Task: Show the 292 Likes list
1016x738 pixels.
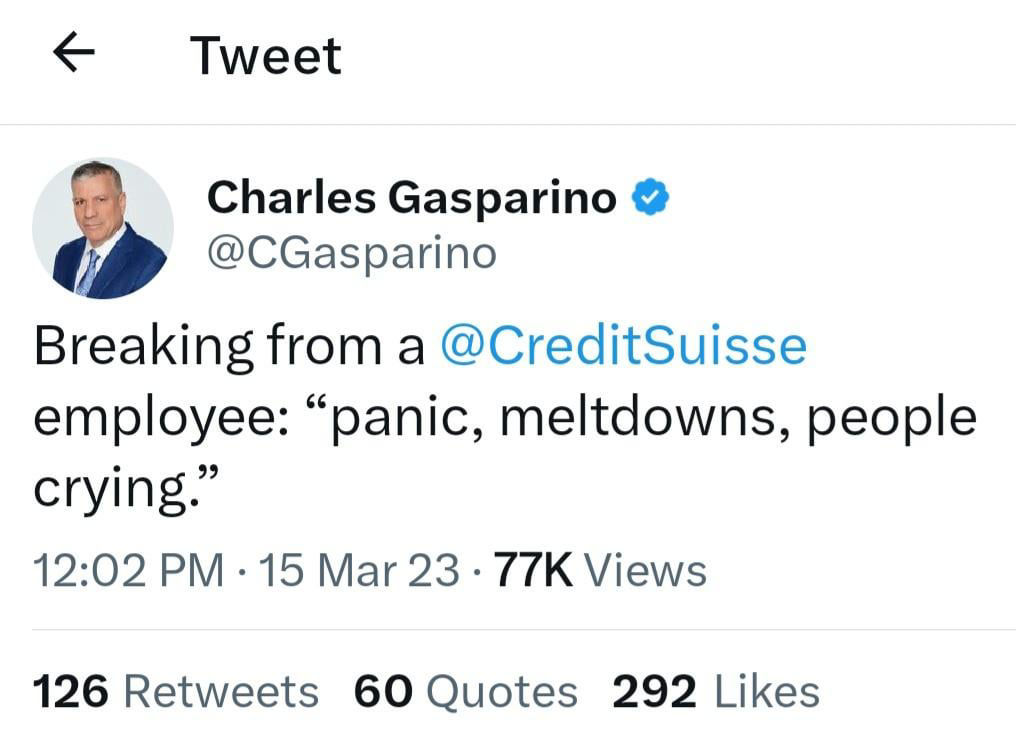Action: 716,691
